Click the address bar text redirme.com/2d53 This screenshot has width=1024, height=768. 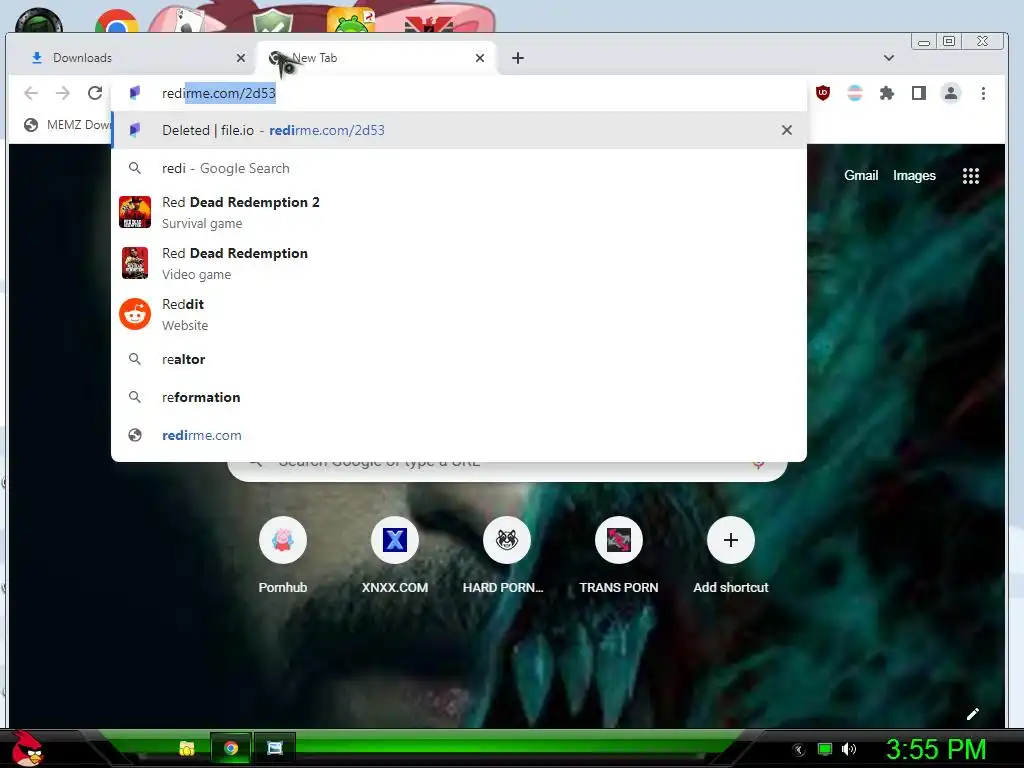coord(219,93)
